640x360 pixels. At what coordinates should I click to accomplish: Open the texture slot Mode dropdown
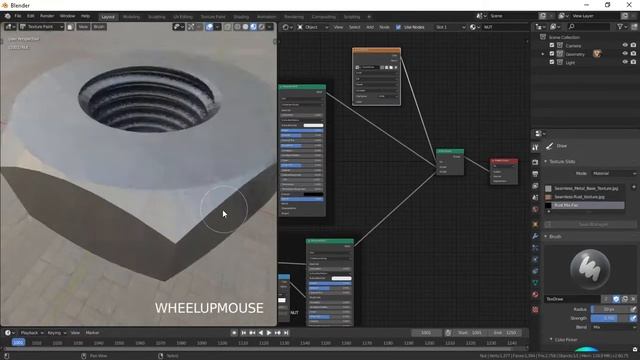coord(614,173)
